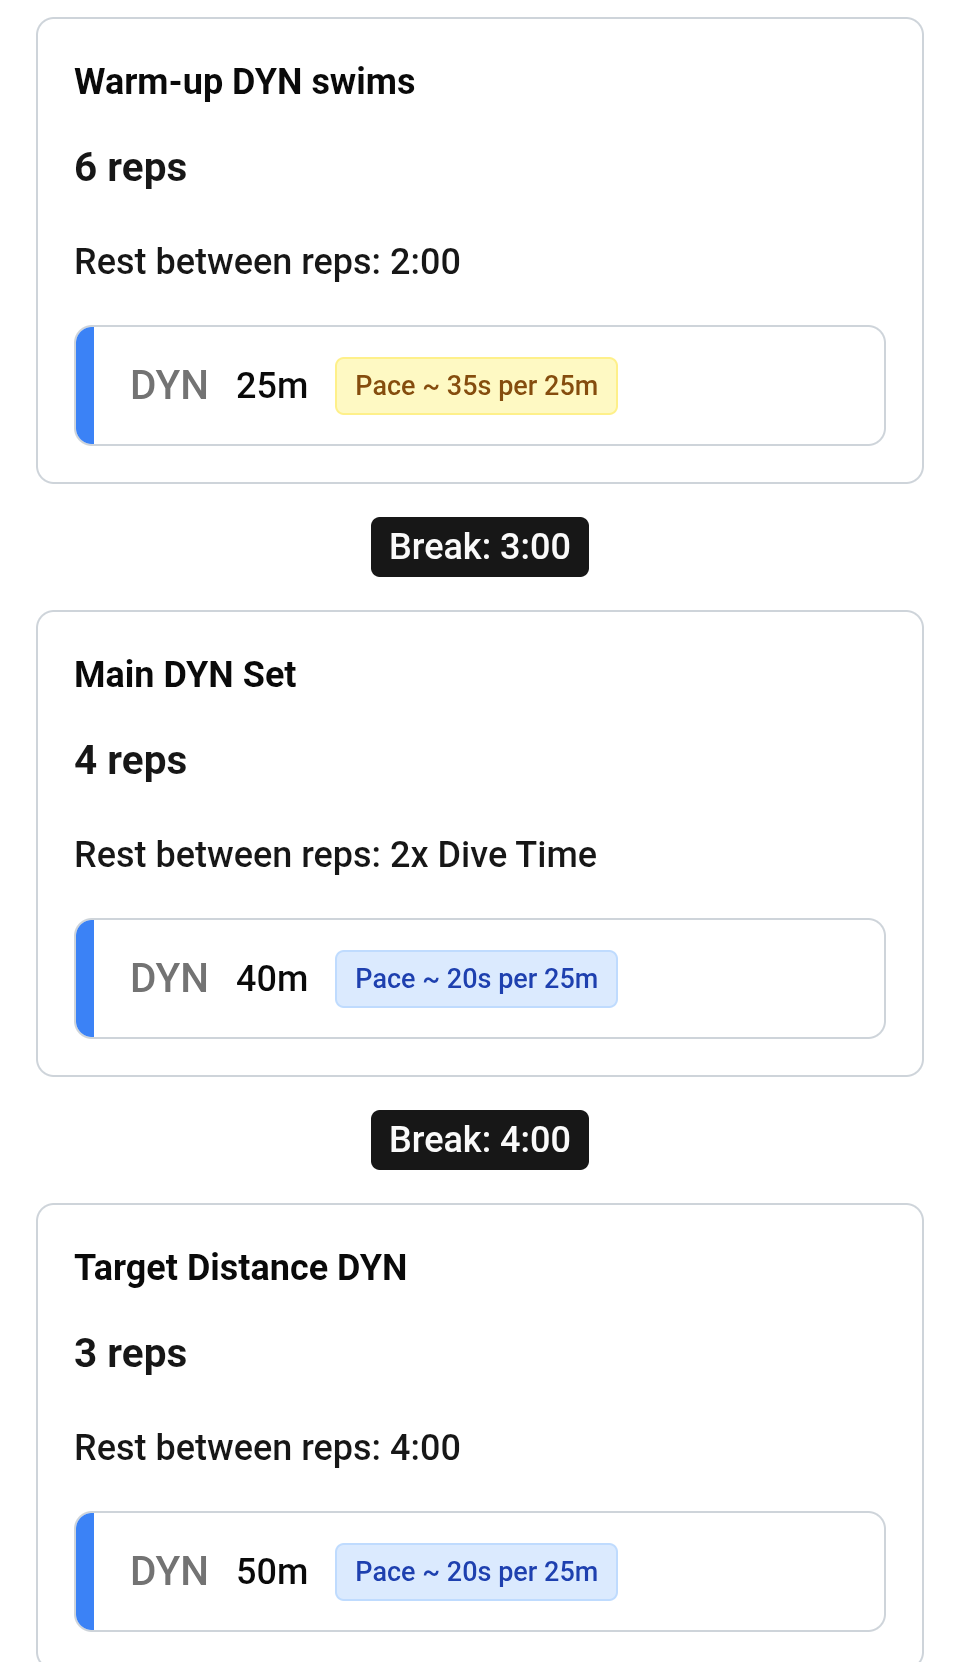Image resolution: width=960 pixels, height=1662 pixels.
Task: Select the bottom Pace ~ 20s per 25m badge
Action: pyautogui.click(x=476, y=1571)
